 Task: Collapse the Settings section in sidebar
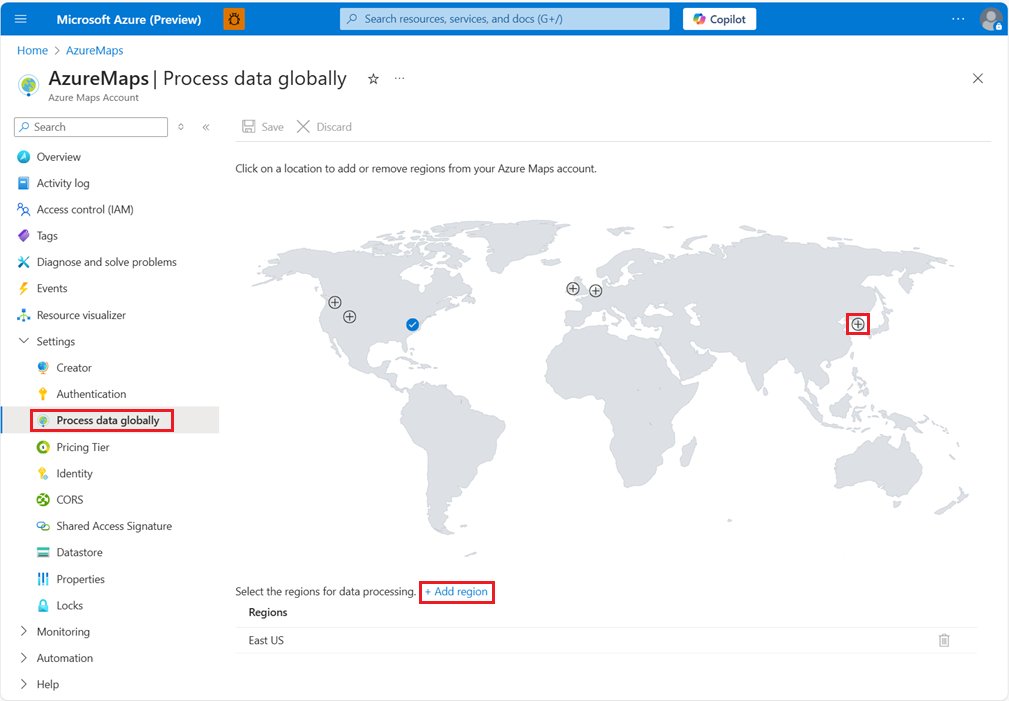(24, 341)
